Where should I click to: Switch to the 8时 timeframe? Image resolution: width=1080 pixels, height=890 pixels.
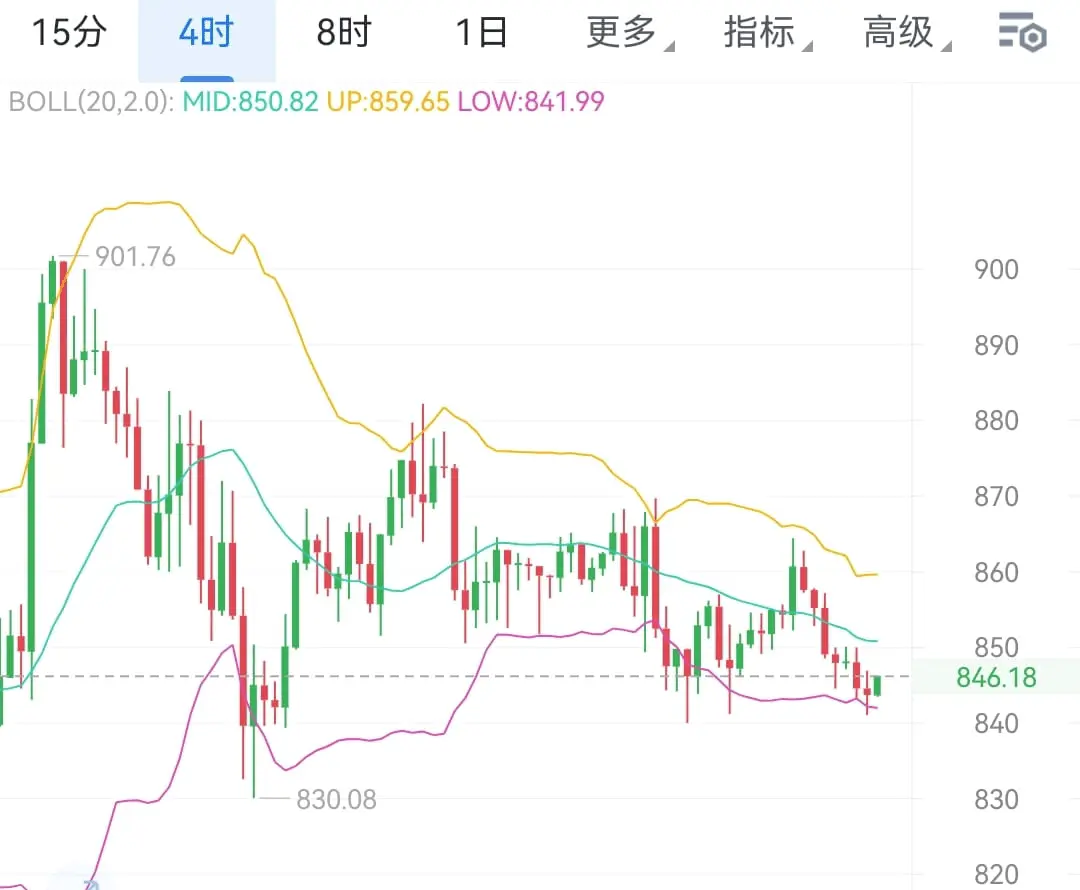(343, 34)
